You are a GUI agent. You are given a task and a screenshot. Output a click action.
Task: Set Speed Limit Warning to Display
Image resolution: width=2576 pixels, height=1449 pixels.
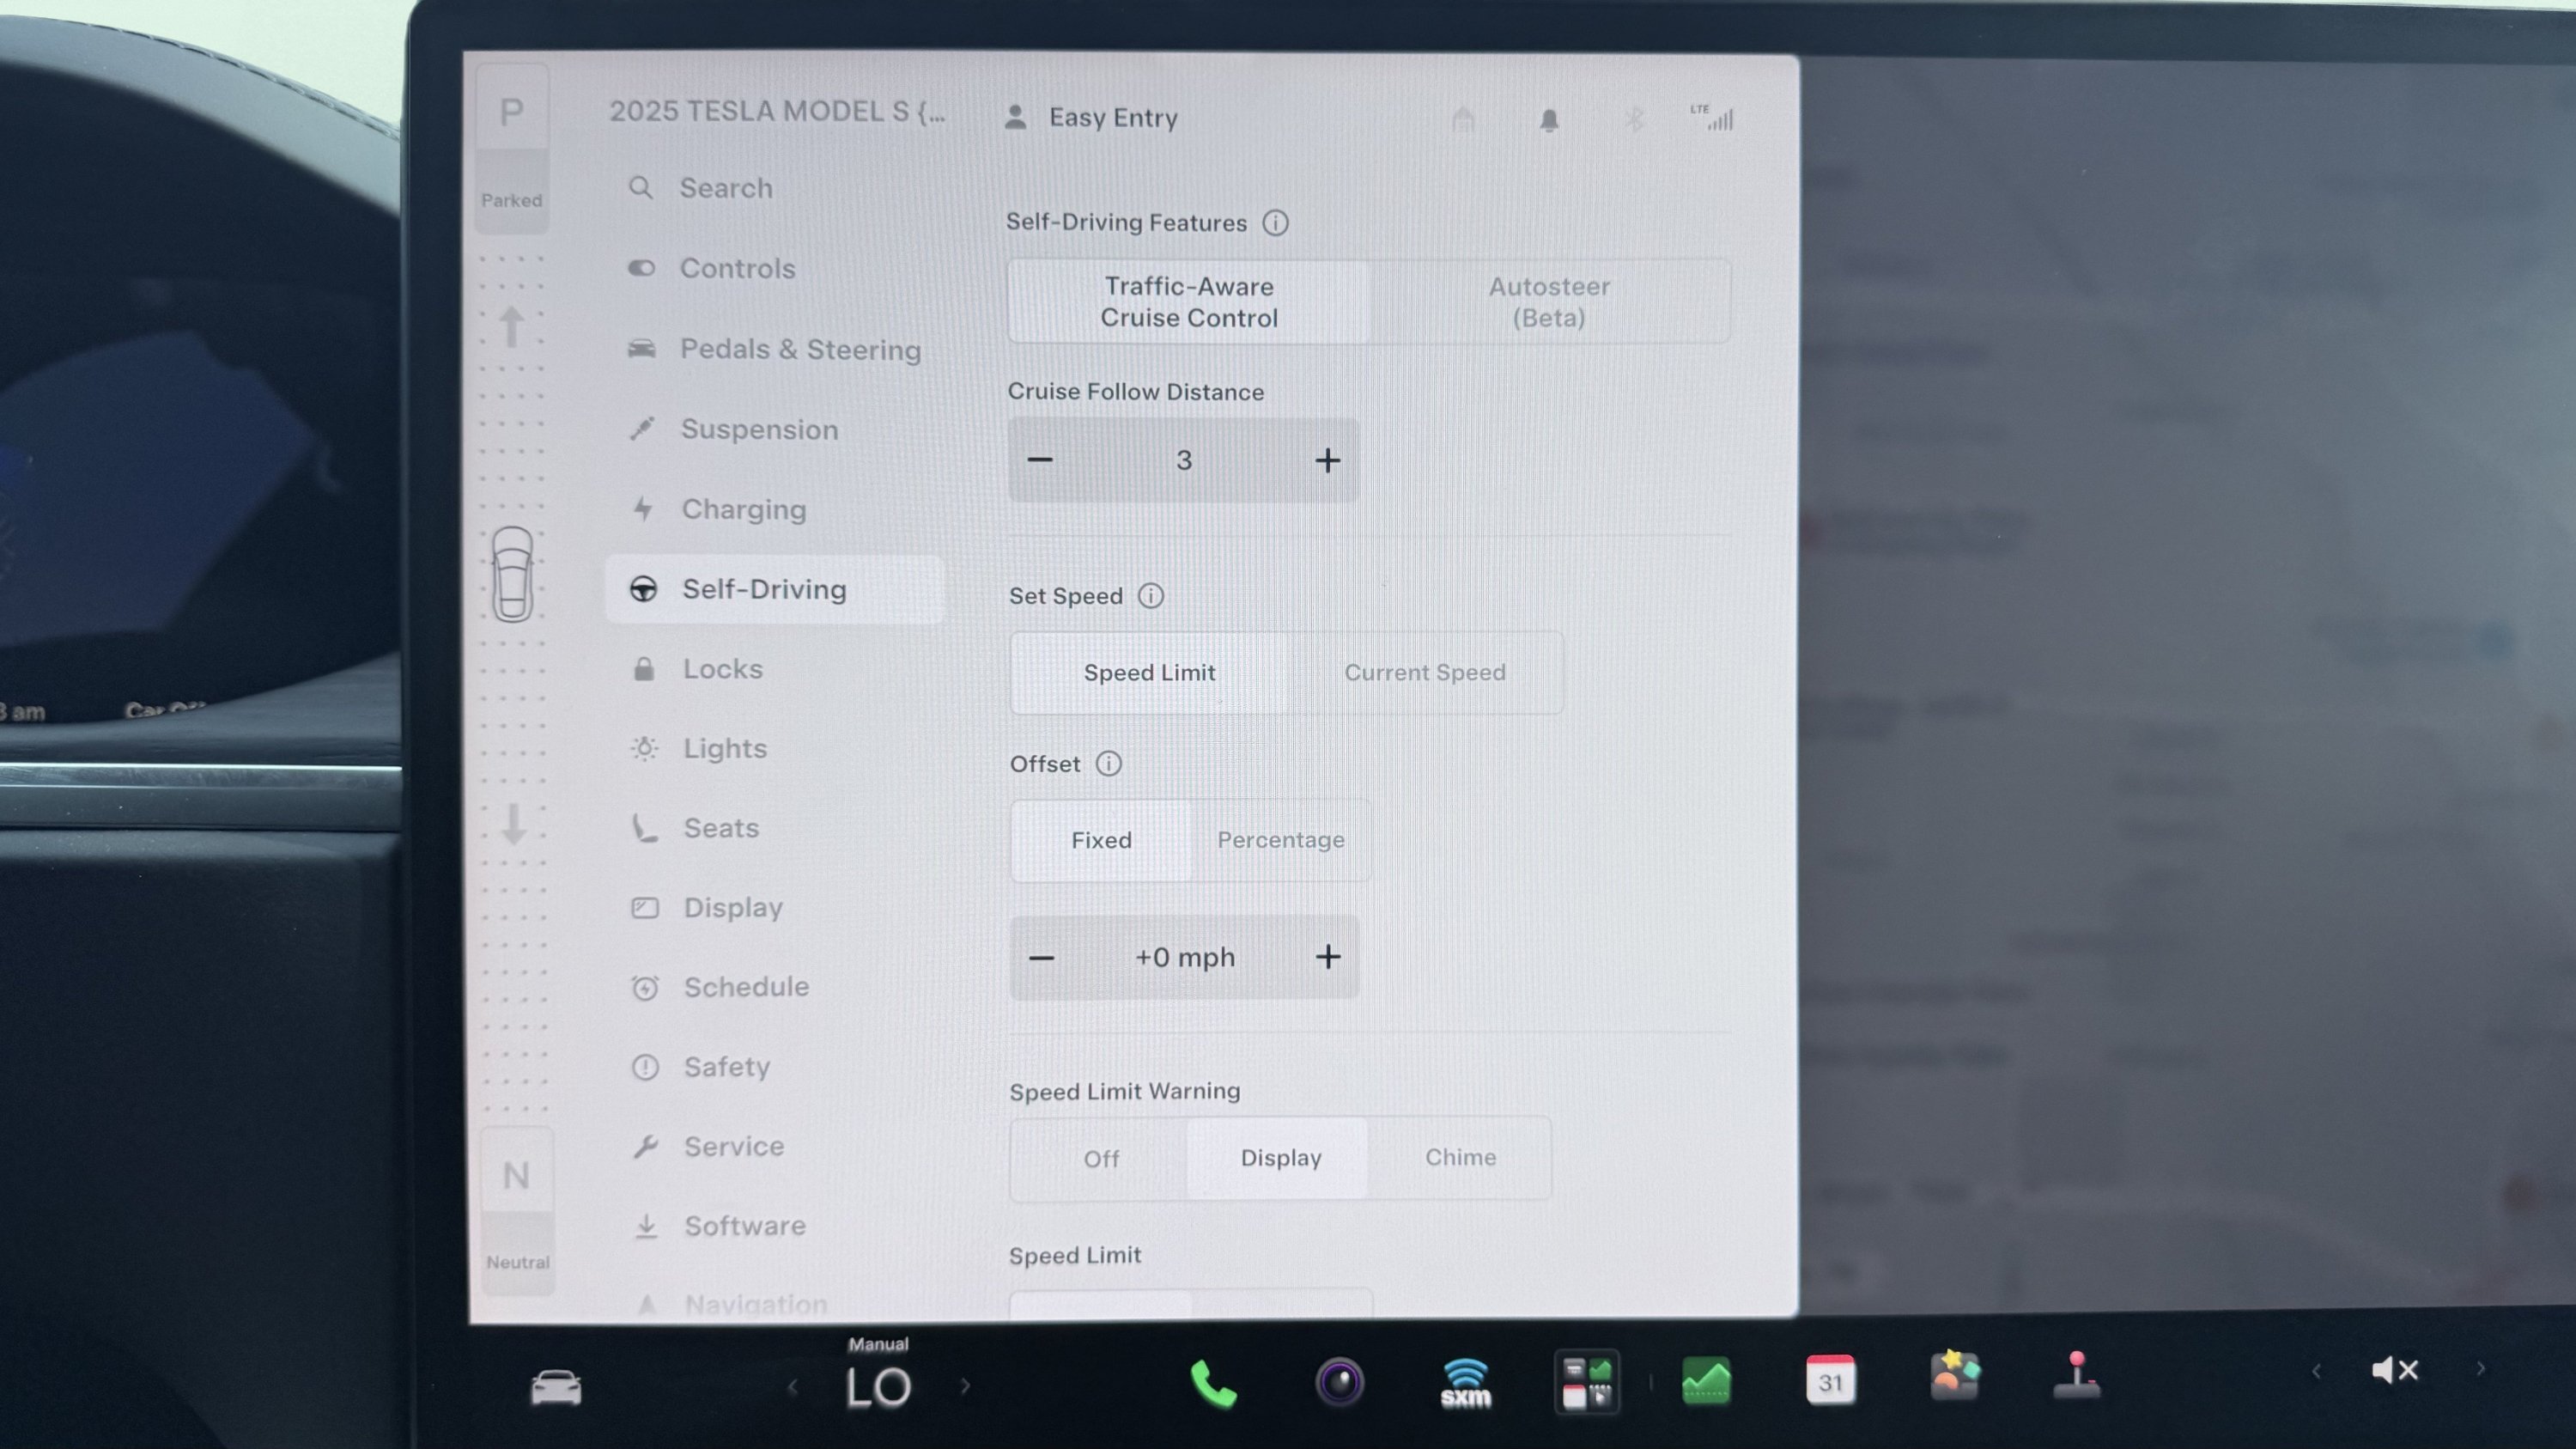tap(1280, 1158)
